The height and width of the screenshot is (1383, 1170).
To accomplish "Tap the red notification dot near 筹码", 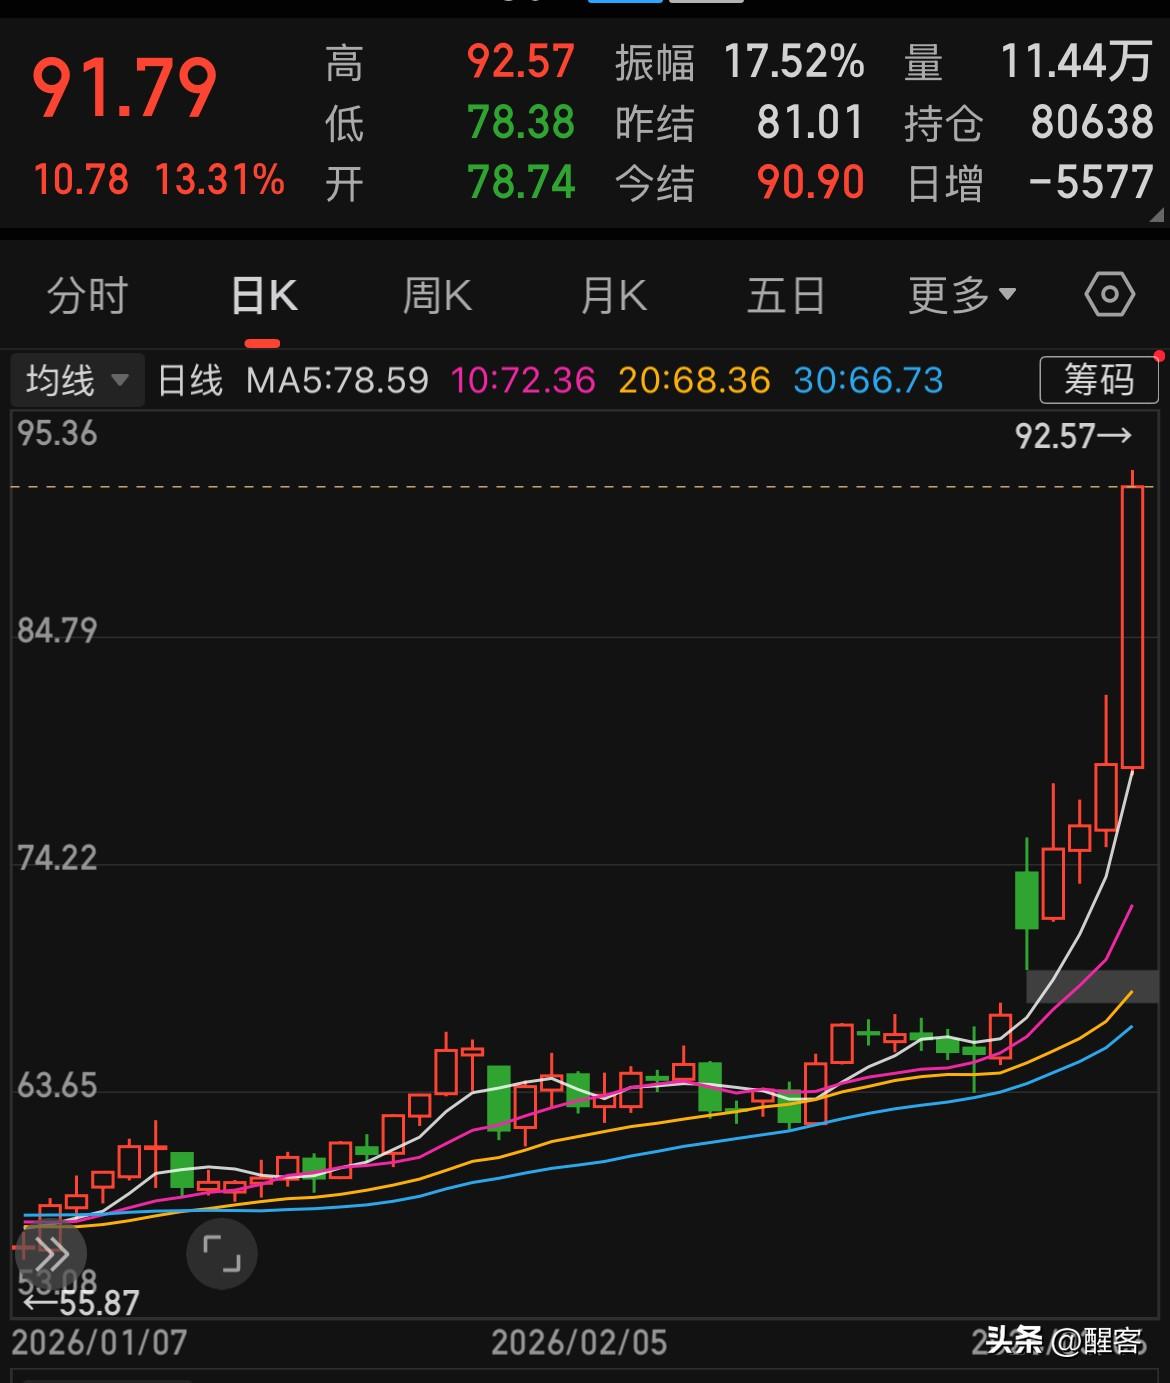I will pos(1157,356).
